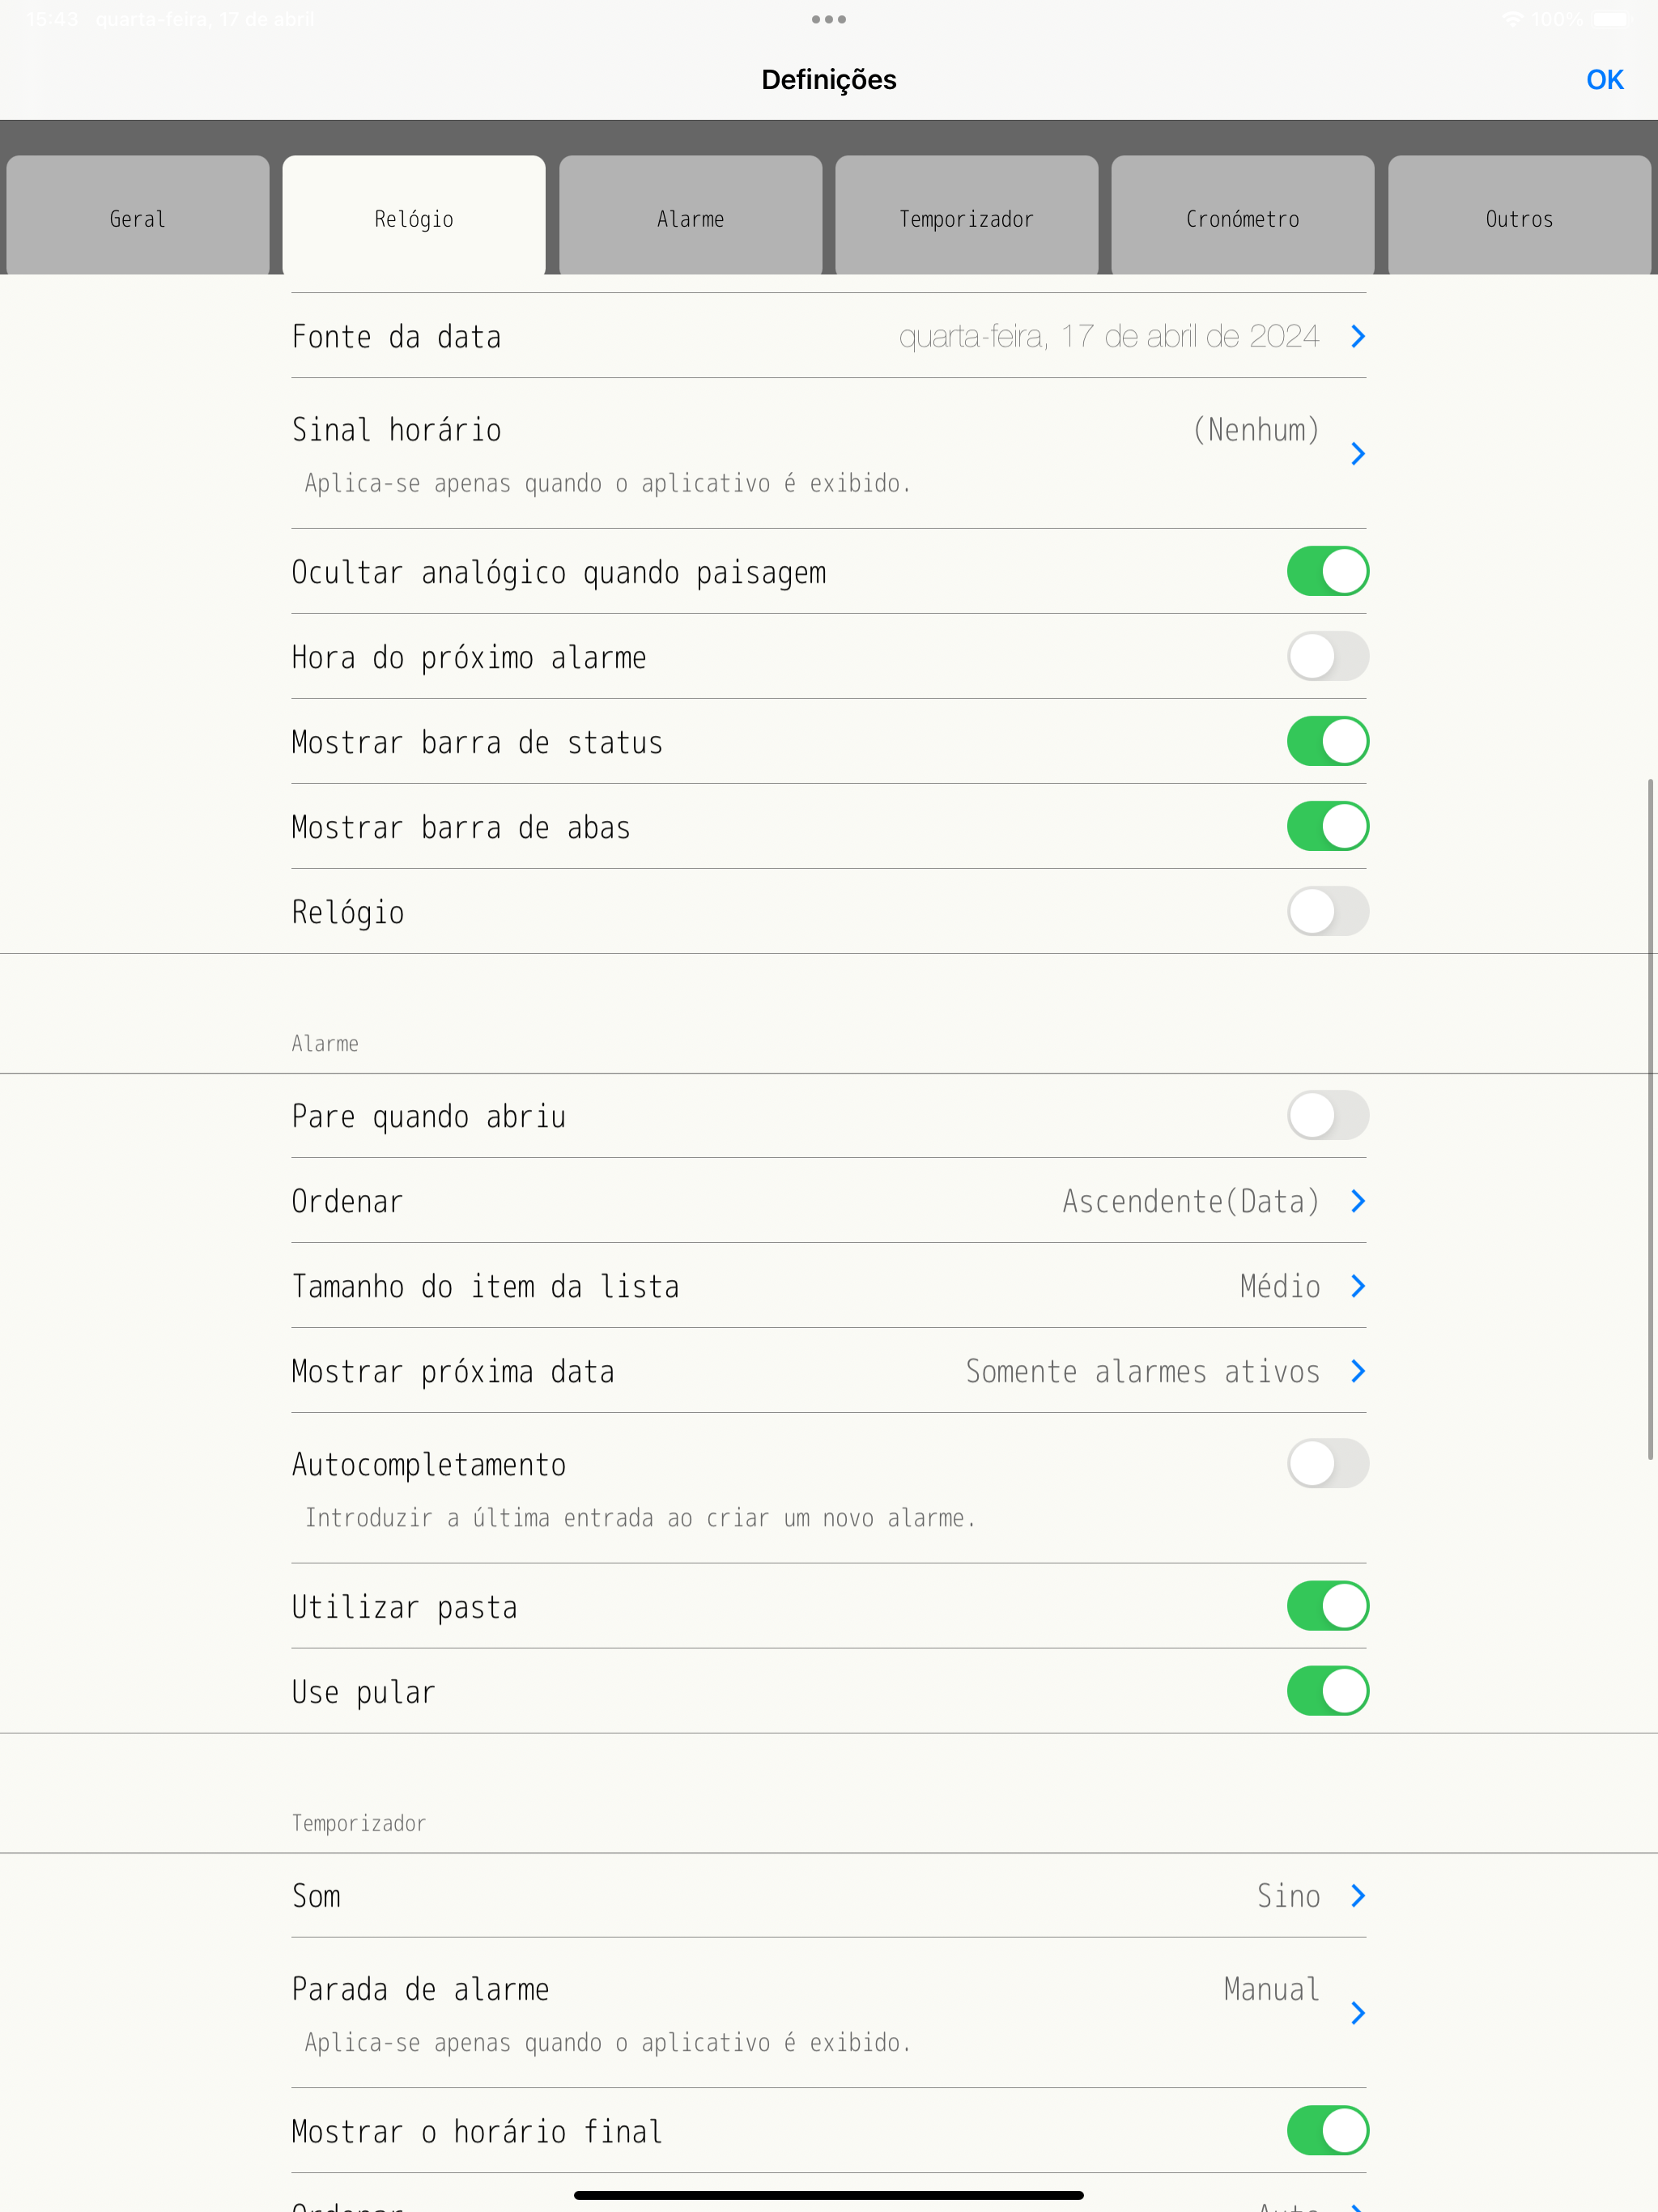This screenshot has height=2212, width=1658.
Task: Turn off Mostrar barra de status
Action: click(x=1327, y=742)
